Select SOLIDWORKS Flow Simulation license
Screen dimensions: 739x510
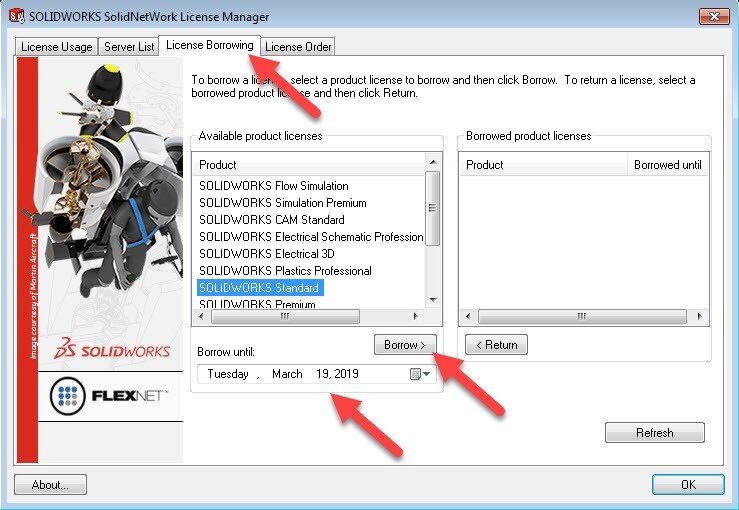coord(274,186)
